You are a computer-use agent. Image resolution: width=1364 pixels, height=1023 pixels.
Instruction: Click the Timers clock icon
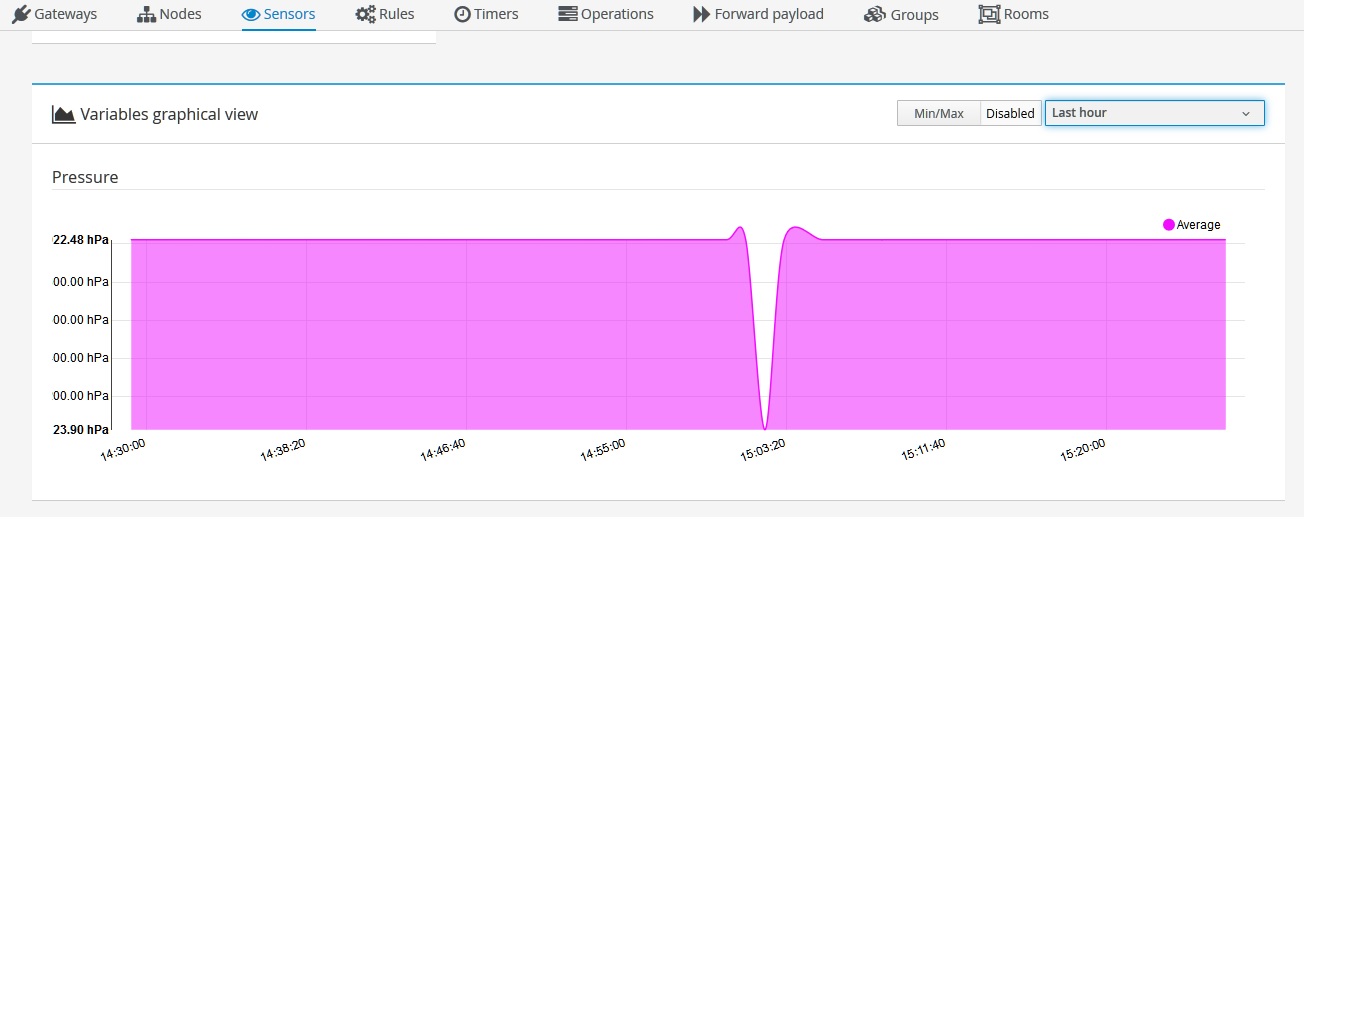[462, 14]
